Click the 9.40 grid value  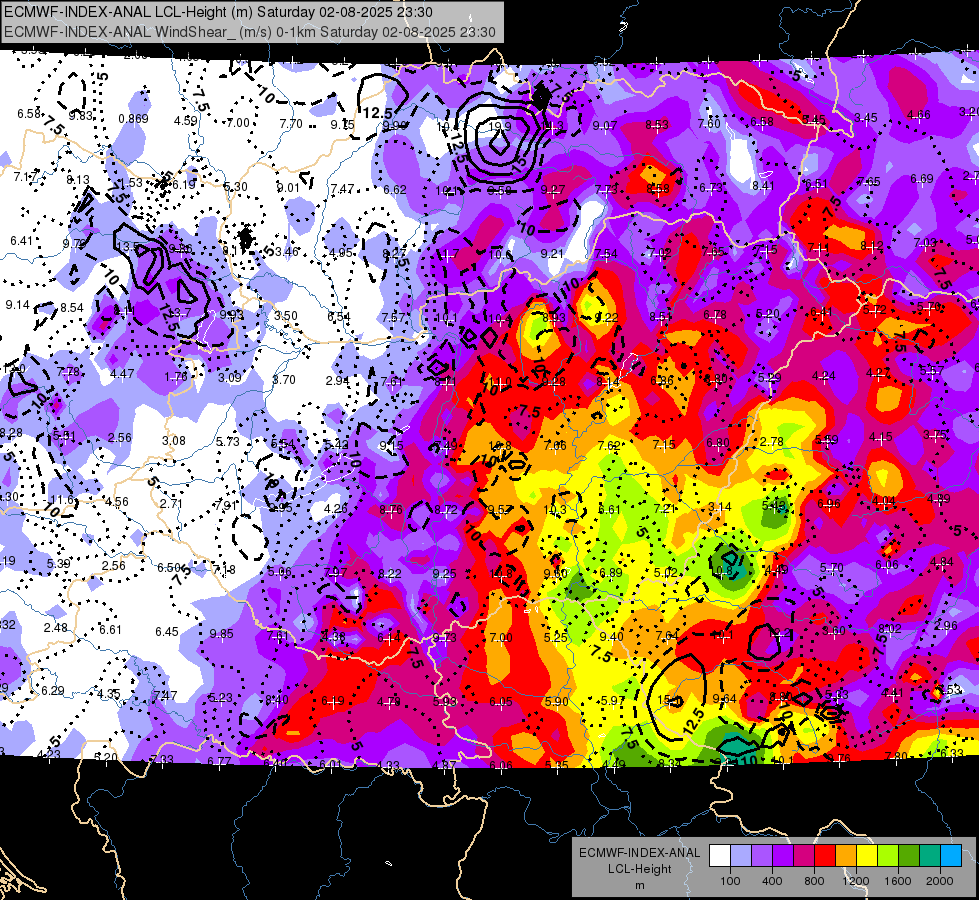click(x=611, y=636)
